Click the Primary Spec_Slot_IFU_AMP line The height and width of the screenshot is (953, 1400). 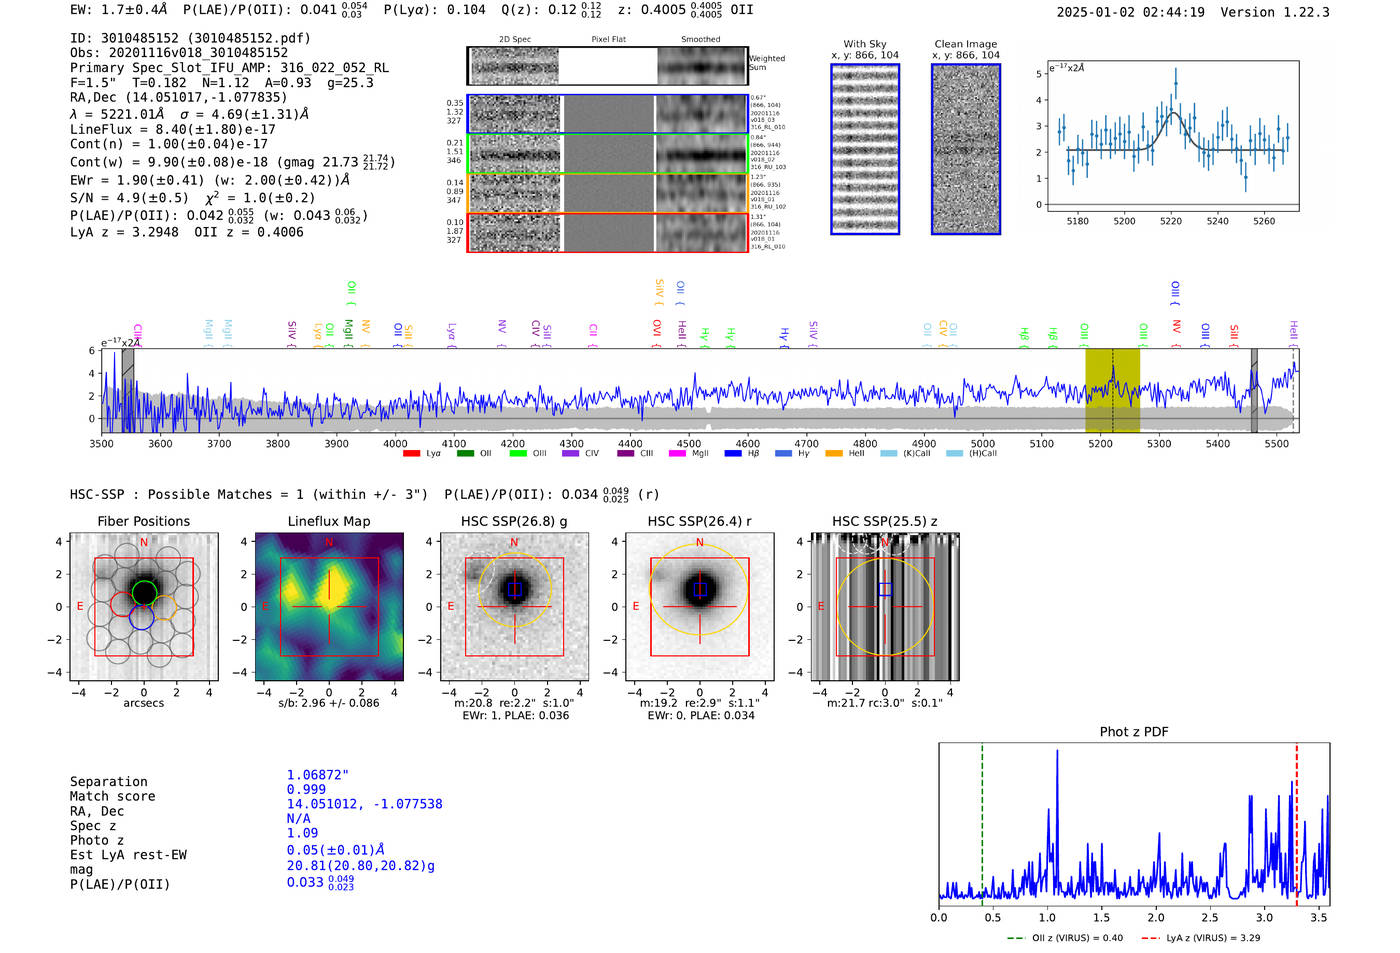pos(230,68)
